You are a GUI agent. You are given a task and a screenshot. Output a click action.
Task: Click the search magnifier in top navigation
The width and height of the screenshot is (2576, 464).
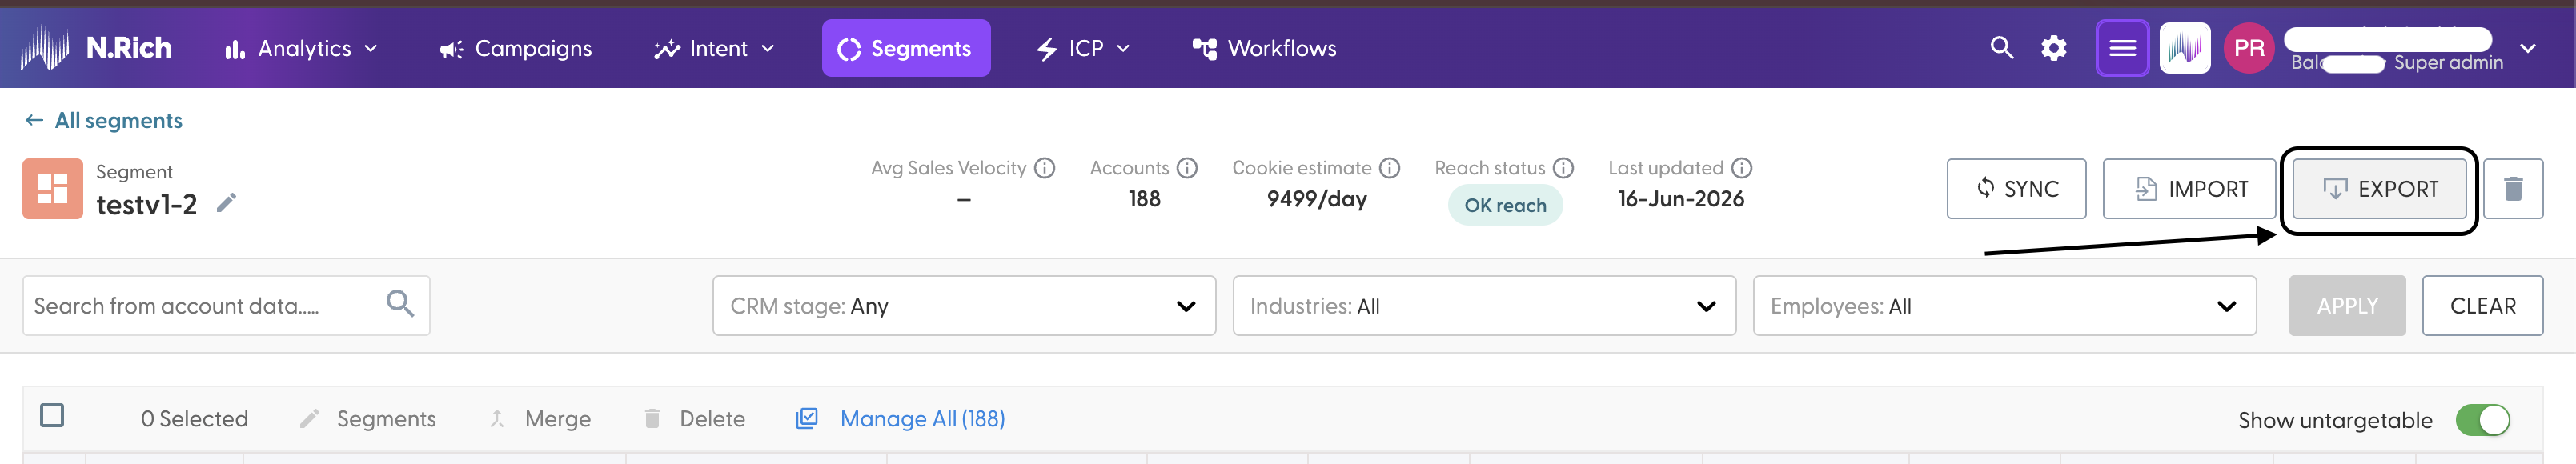(x=2001, y=48)
